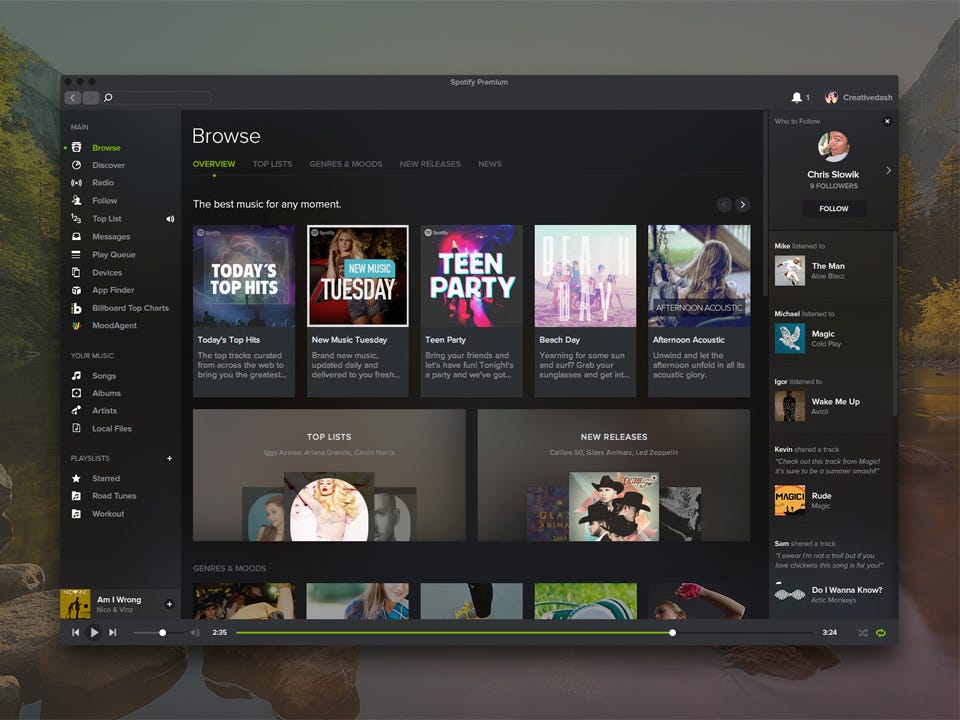Open Artists in Your Music
960x720 pixels.
pos(105,411)
